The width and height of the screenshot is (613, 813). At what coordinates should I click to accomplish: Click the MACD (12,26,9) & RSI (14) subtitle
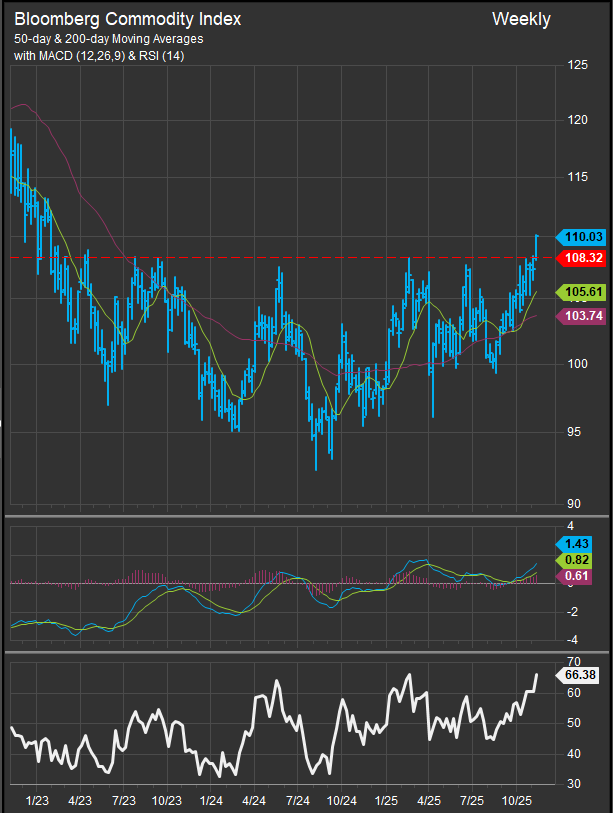[x=98, y=55]
